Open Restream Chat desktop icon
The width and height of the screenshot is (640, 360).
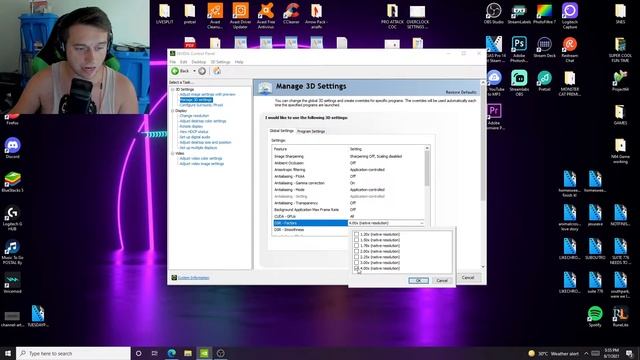point(570,49)
